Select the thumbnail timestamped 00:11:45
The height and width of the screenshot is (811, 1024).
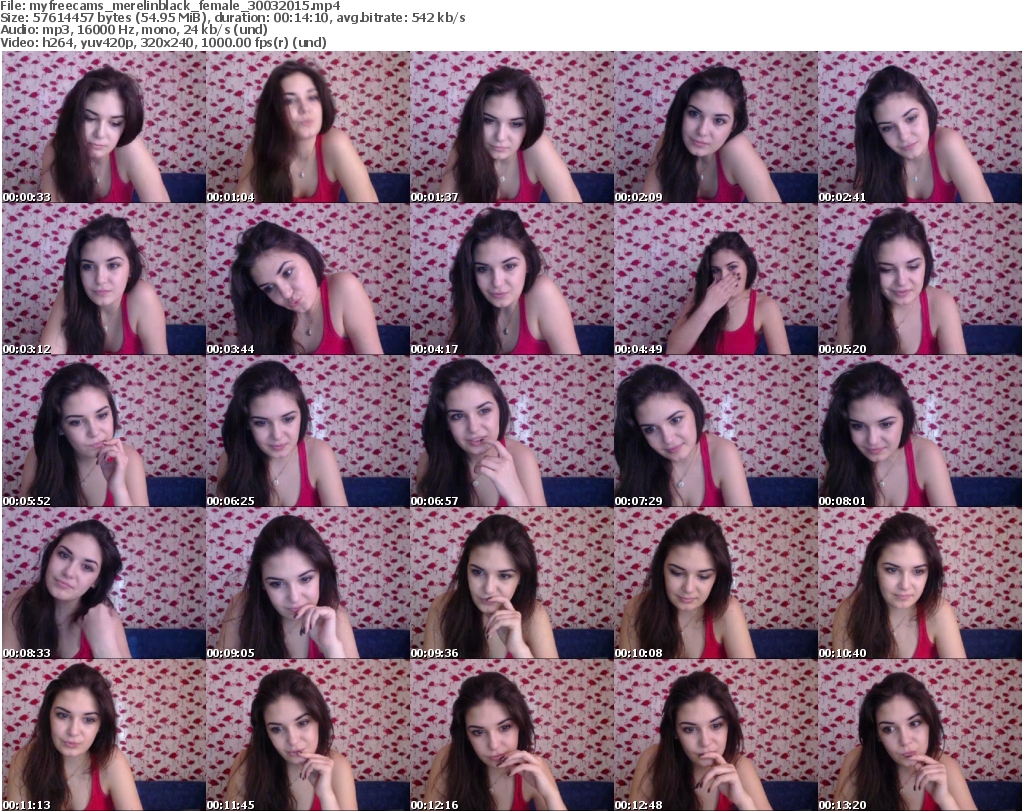(x=308, y=735)
